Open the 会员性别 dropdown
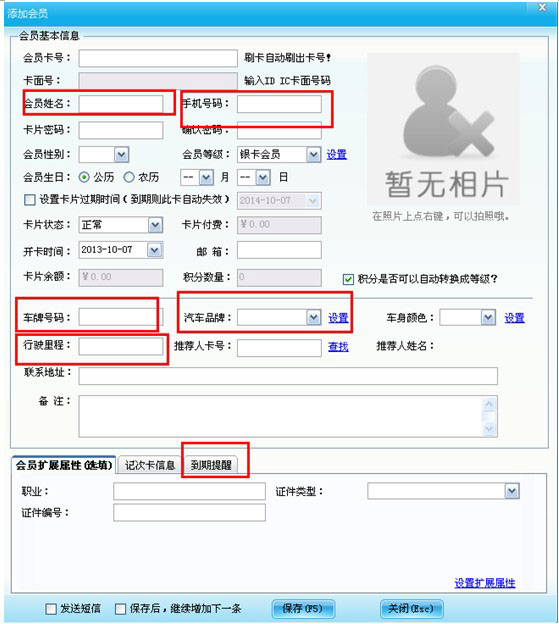 [121, 154]
